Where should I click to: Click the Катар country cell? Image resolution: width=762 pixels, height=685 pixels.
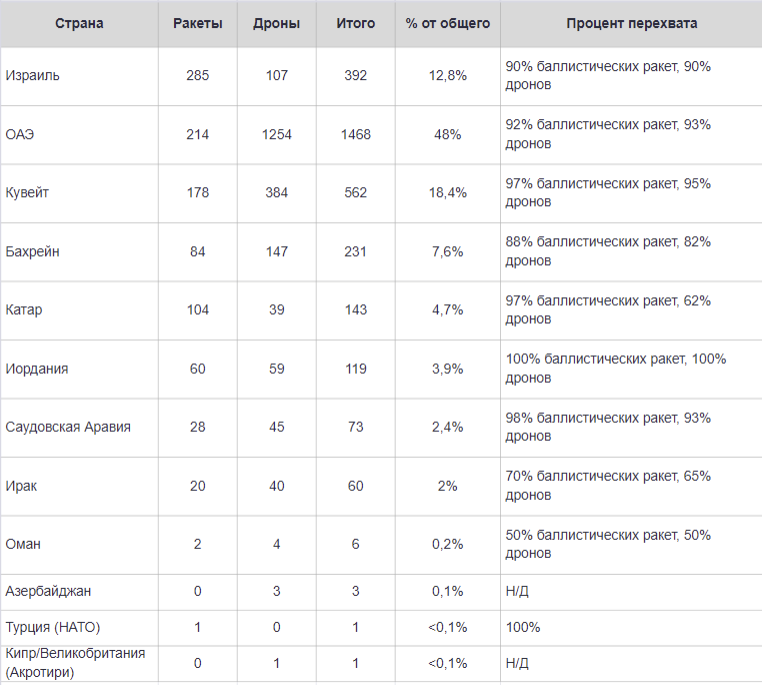24,310
